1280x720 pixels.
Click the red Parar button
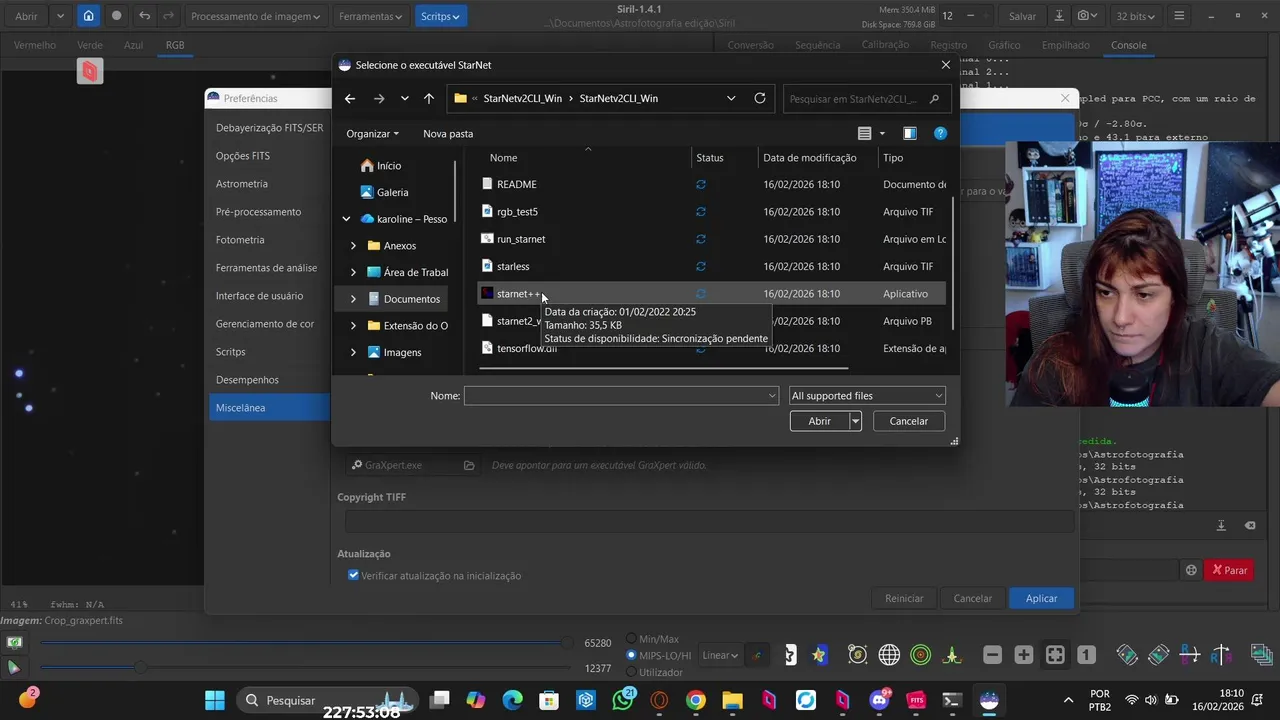click(x=1230, y=570)
